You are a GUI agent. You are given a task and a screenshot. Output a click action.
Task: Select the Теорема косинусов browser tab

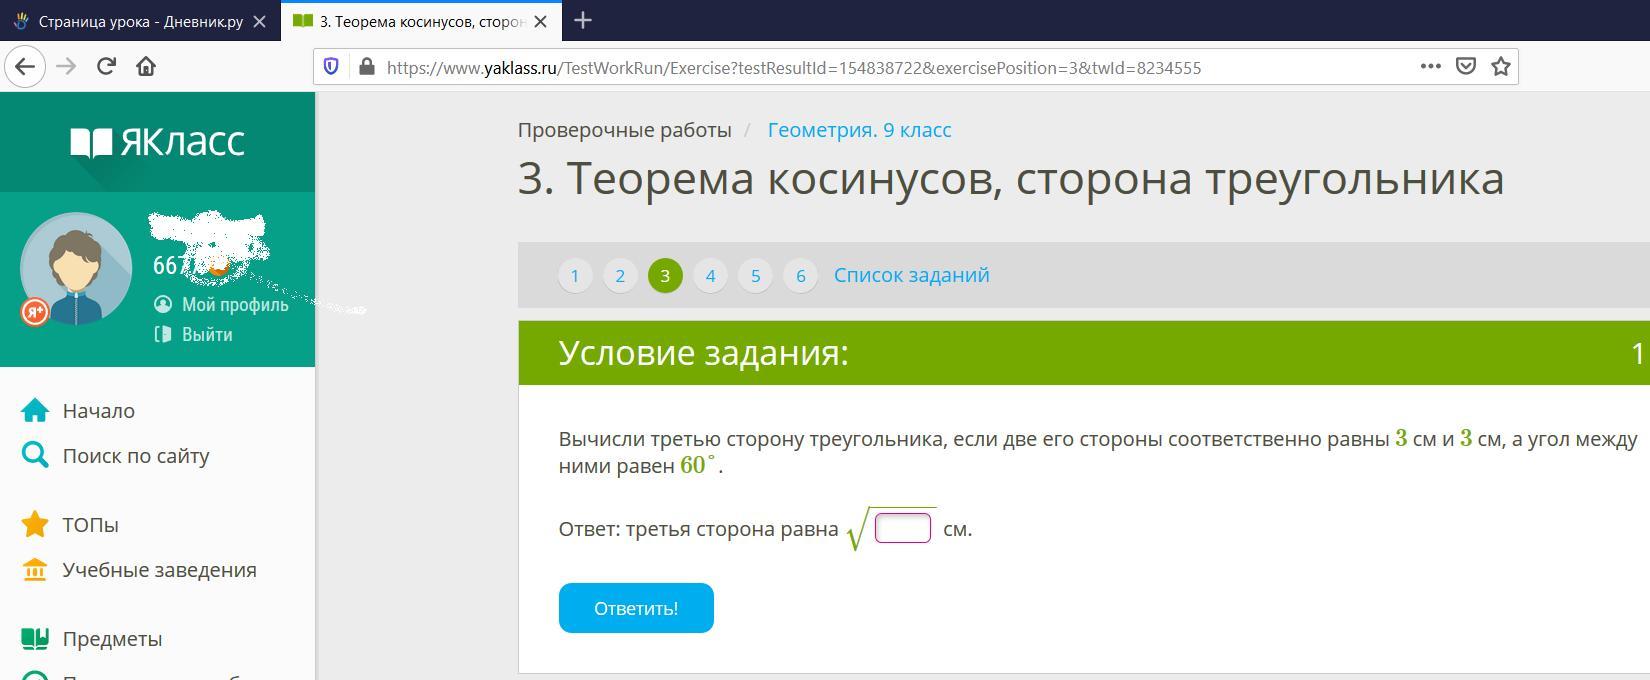421,21
